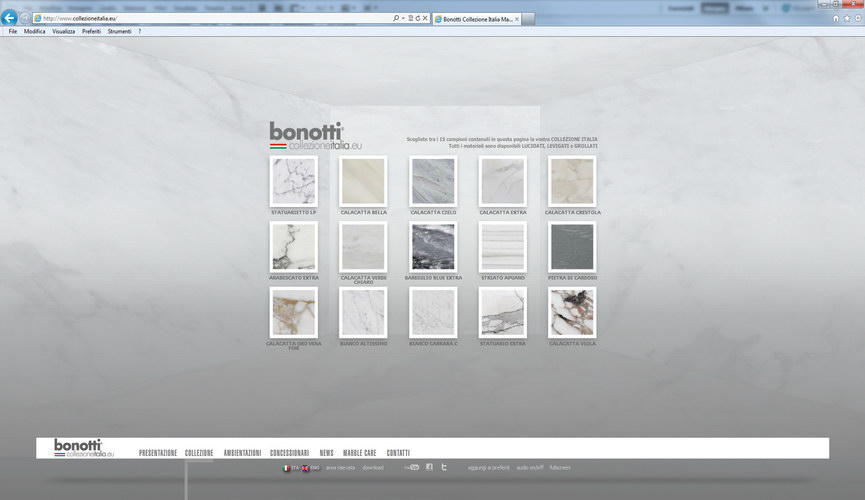Viewport: 865px width, 500px height.
Task: Toggle audio on/off
Action: tap(530, 468)
